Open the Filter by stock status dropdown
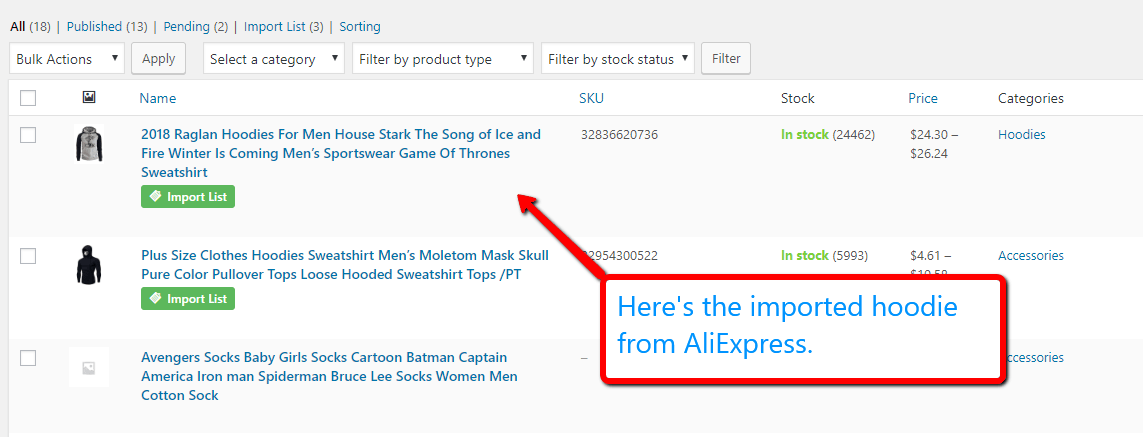This screenshot has height=437, width=1143. pyautogui.click(x=618, y=59)
